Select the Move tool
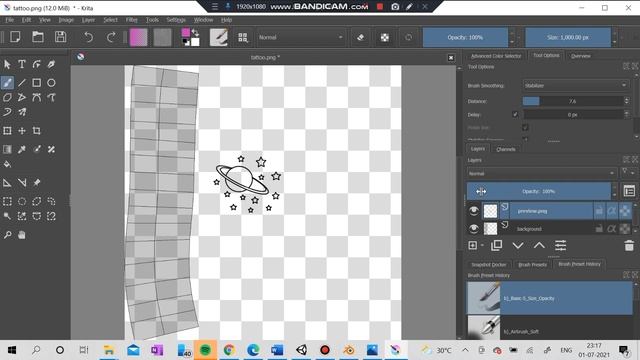 pos(22,131)
